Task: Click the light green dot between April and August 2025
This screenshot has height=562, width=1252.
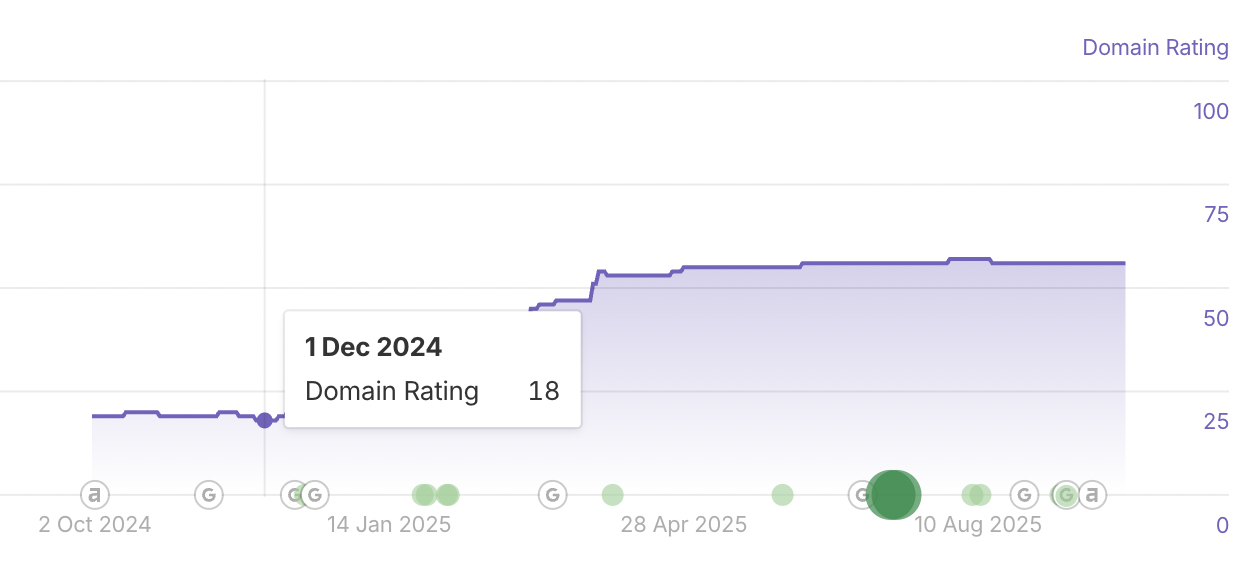Action: (x=782, y=494)
